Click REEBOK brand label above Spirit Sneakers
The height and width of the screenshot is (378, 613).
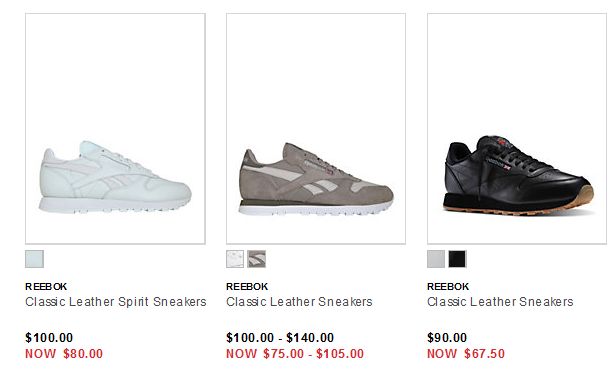(x=46, y=287)
